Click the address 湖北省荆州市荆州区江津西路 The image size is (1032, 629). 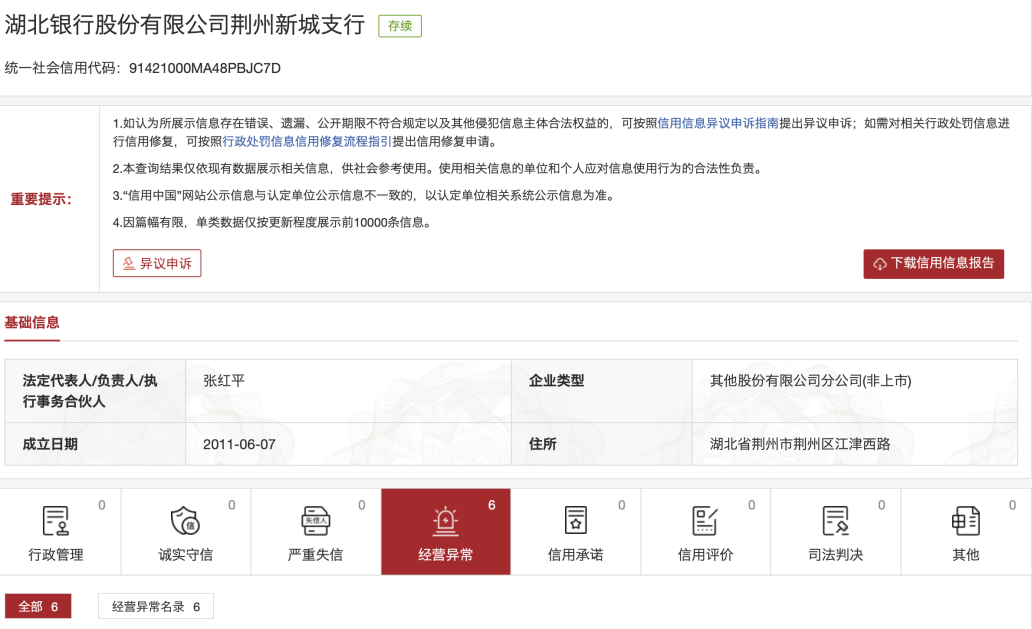799,444
